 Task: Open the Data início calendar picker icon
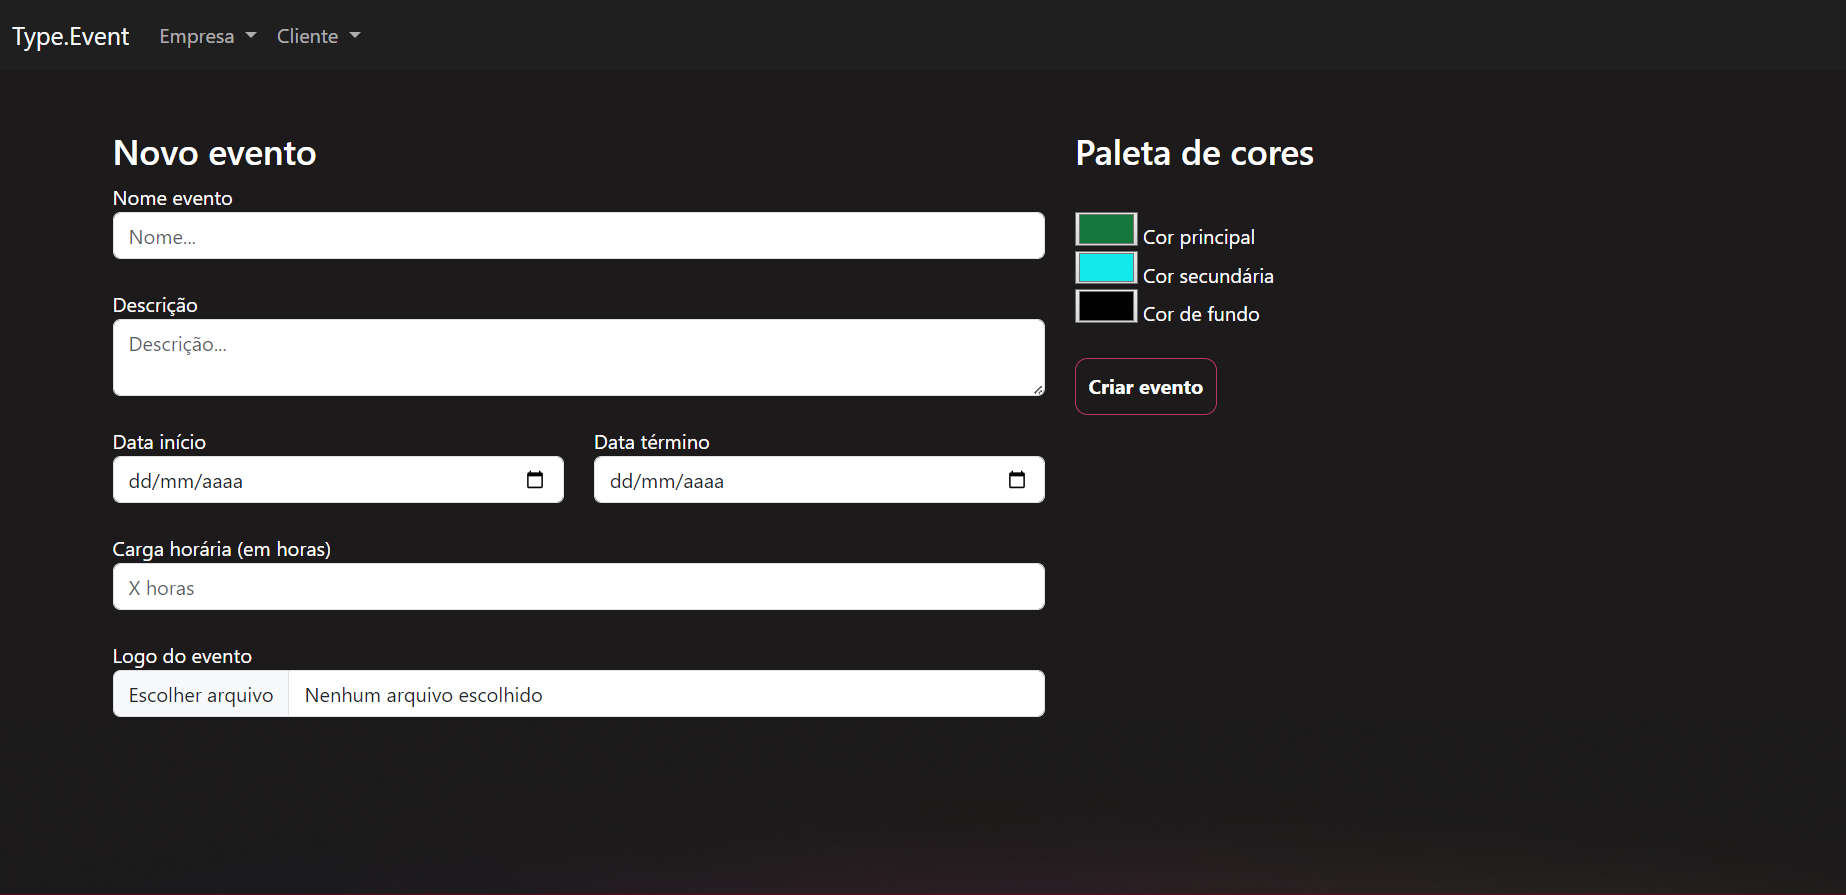click(x=535, y=480)
